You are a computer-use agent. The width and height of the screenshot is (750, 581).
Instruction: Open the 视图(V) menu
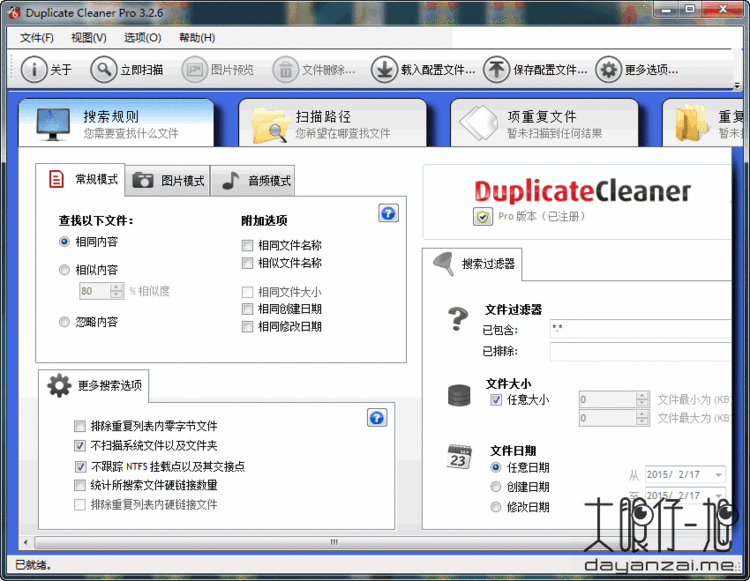tap(89, 38)
